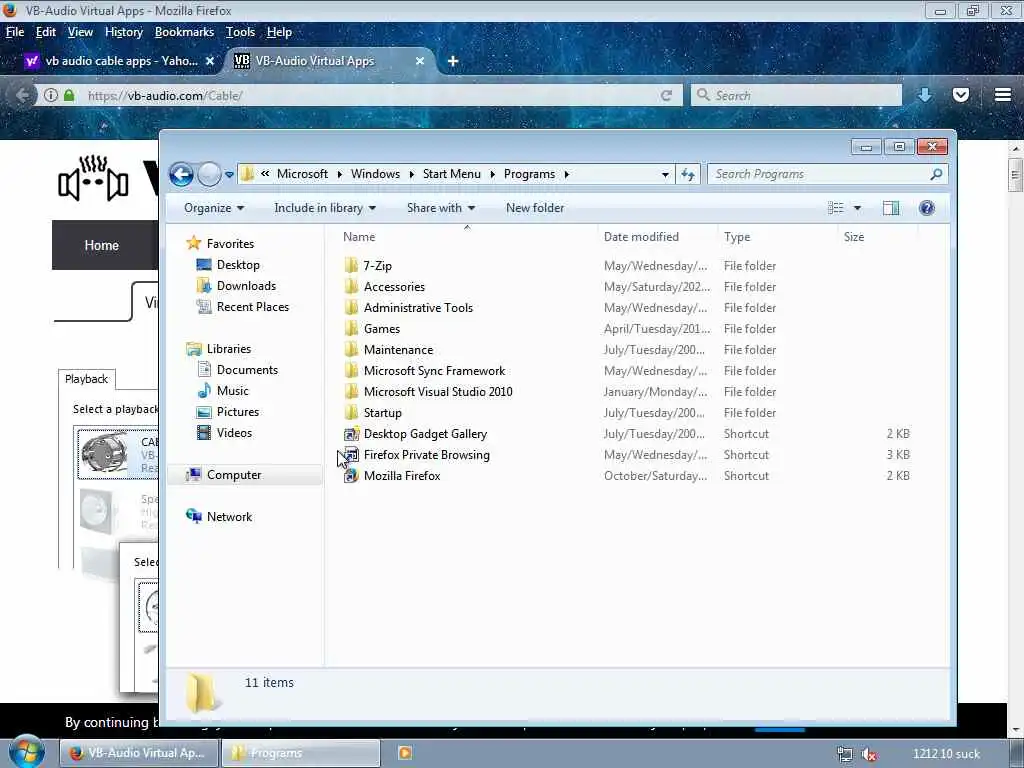Sort by the Size column header
The width and height of the screenshot is (1024, 768).
click(x=854, y=236)
